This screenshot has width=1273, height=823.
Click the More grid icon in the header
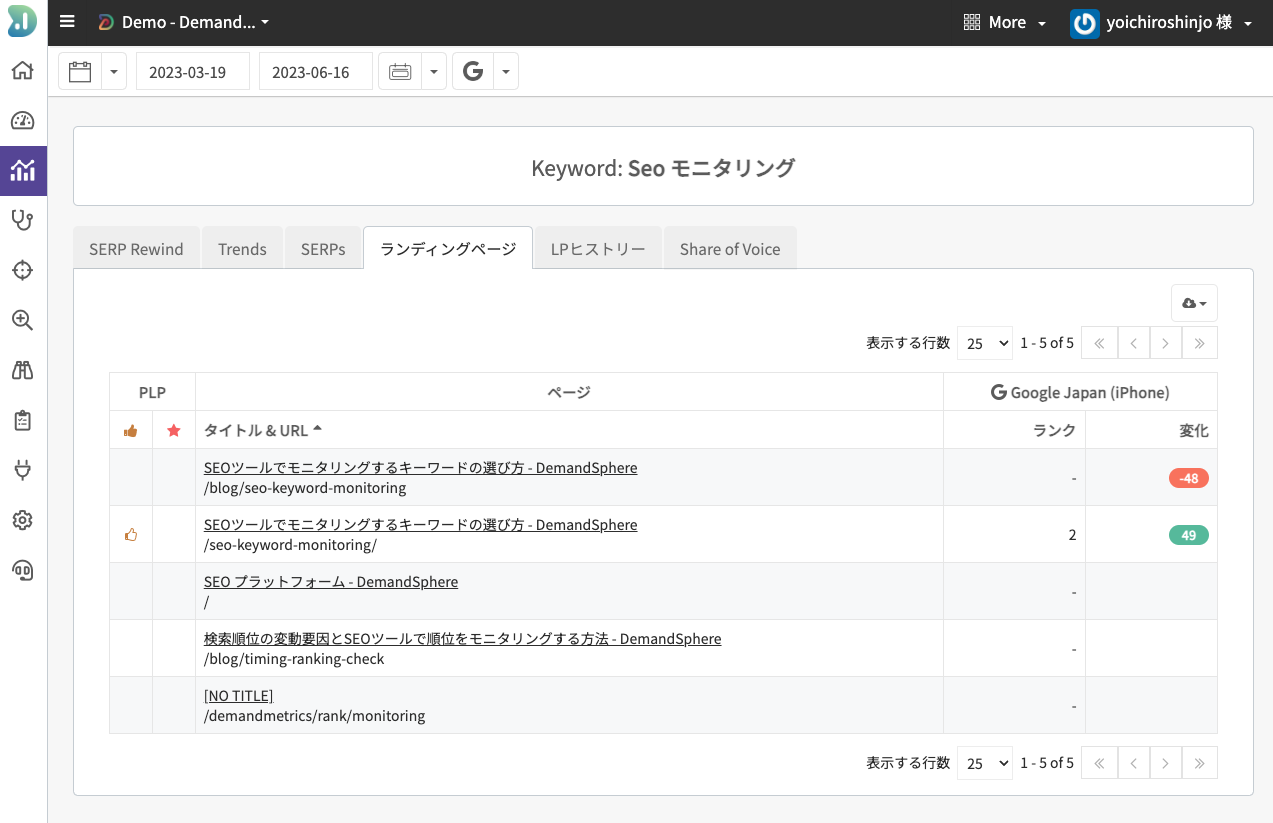pyautogui.click(x=971, y=22)
